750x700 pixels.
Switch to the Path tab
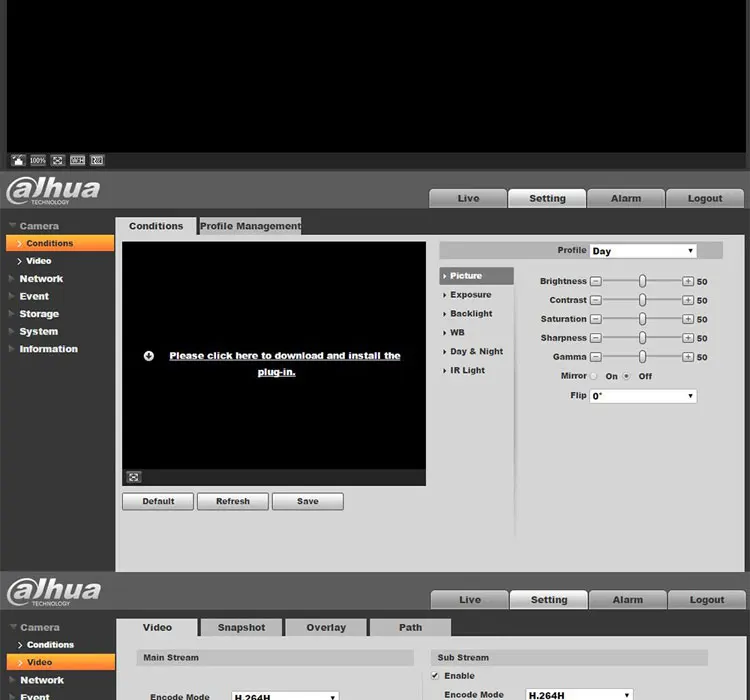click(x=410, y=627)
